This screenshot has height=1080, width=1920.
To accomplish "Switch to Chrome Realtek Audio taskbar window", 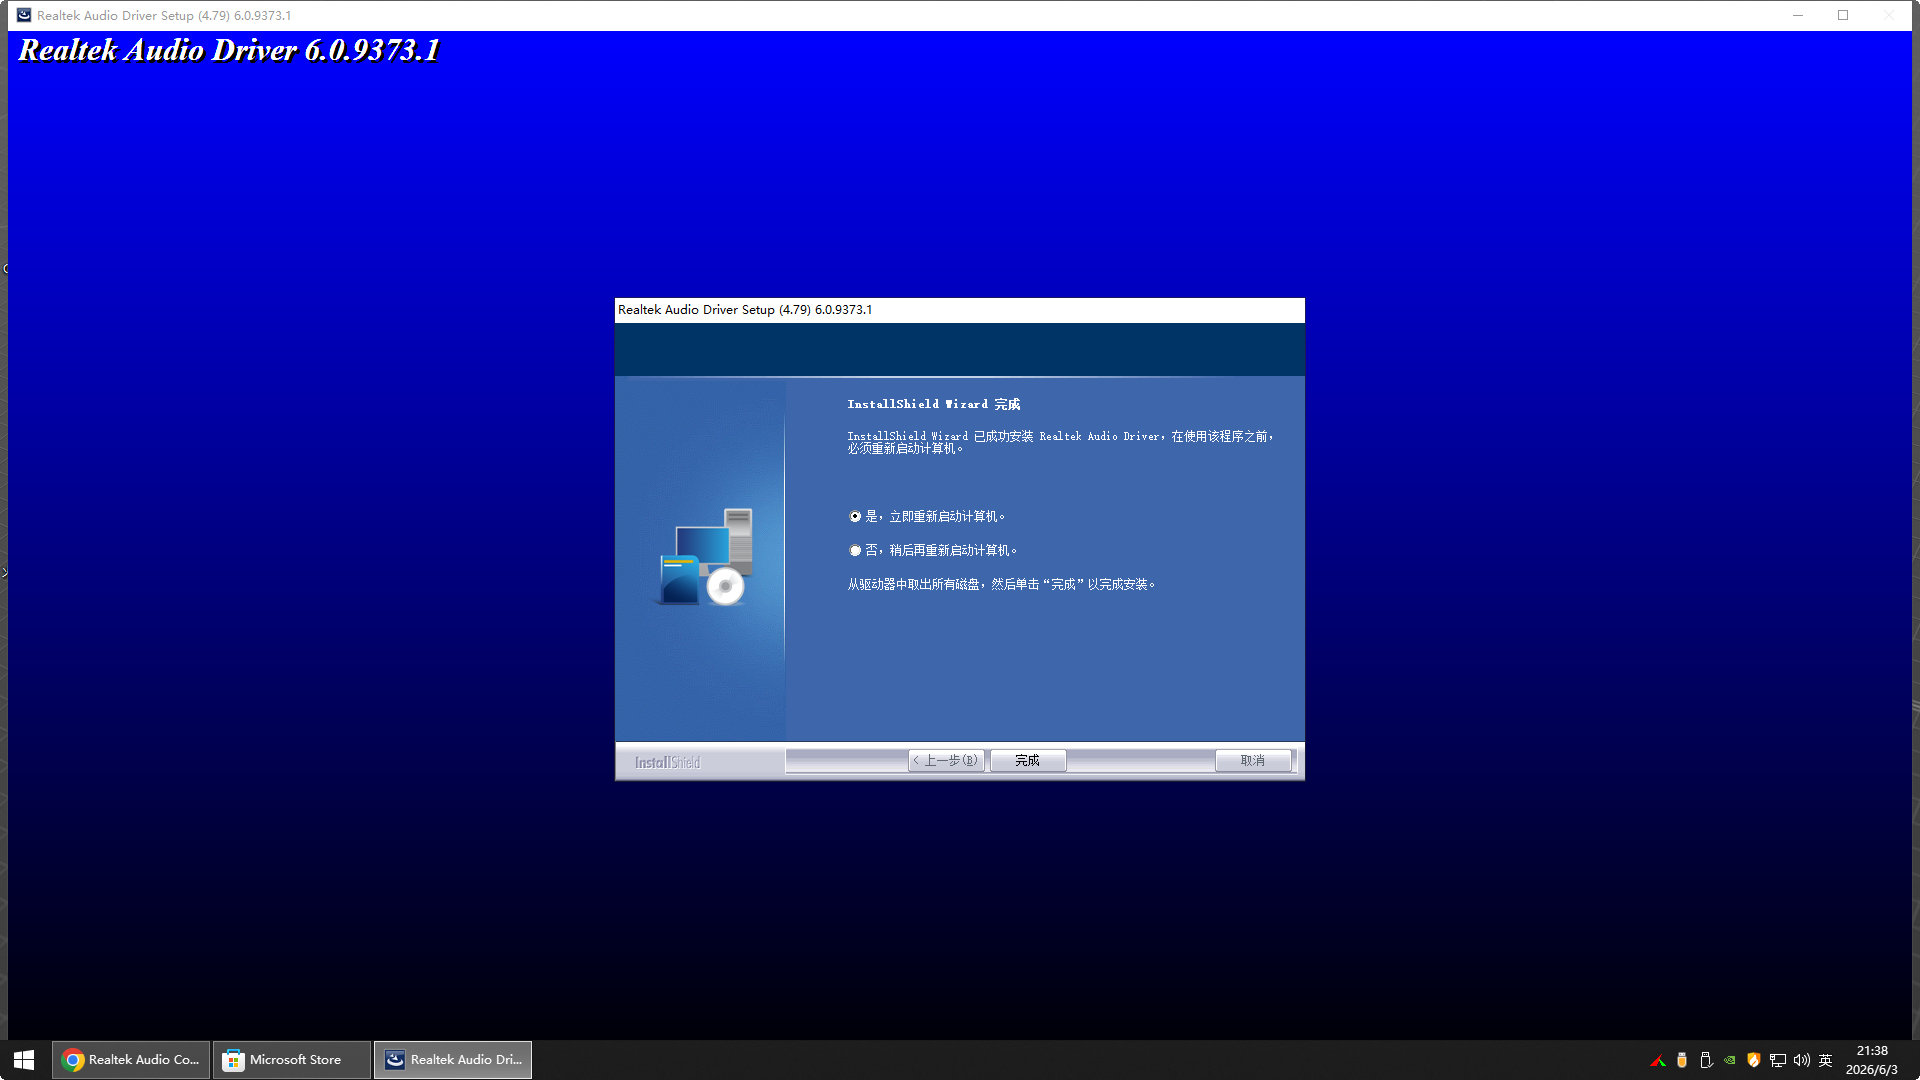I will (131, 1060).
